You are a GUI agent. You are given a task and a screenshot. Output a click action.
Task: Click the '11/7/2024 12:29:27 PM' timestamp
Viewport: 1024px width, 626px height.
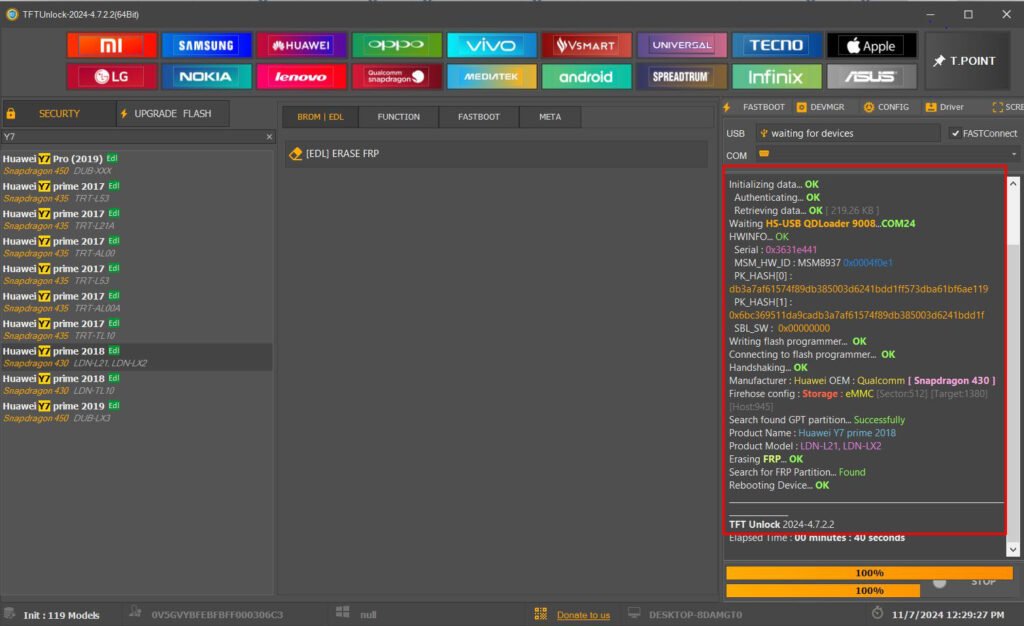point(948,614)
